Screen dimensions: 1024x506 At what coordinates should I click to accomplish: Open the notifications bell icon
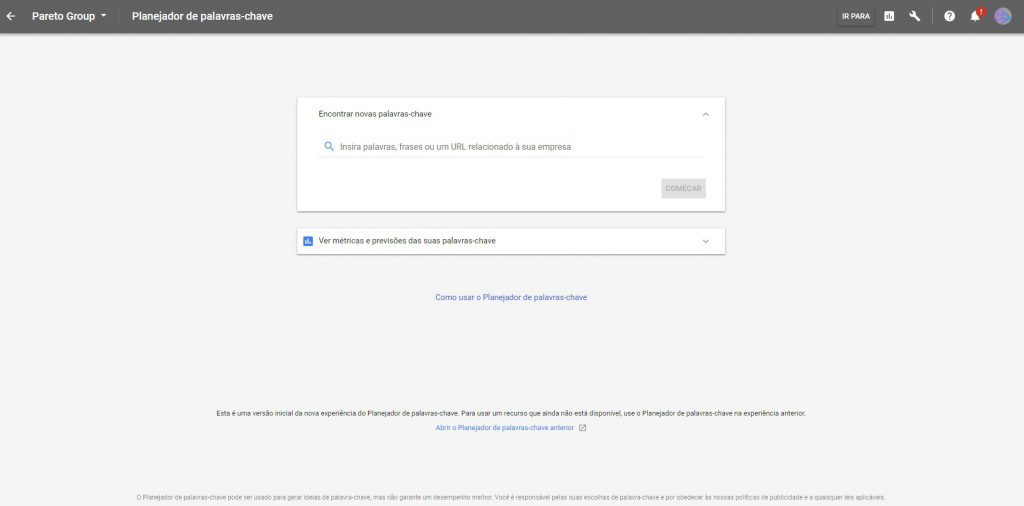pyautogui.click(x=976, y=16)
